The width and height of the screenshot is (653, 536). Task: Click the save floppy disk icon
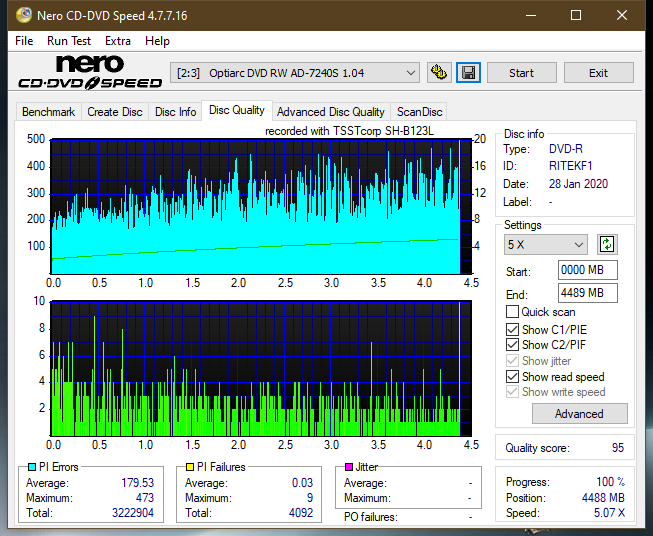[x=469, y=73]
